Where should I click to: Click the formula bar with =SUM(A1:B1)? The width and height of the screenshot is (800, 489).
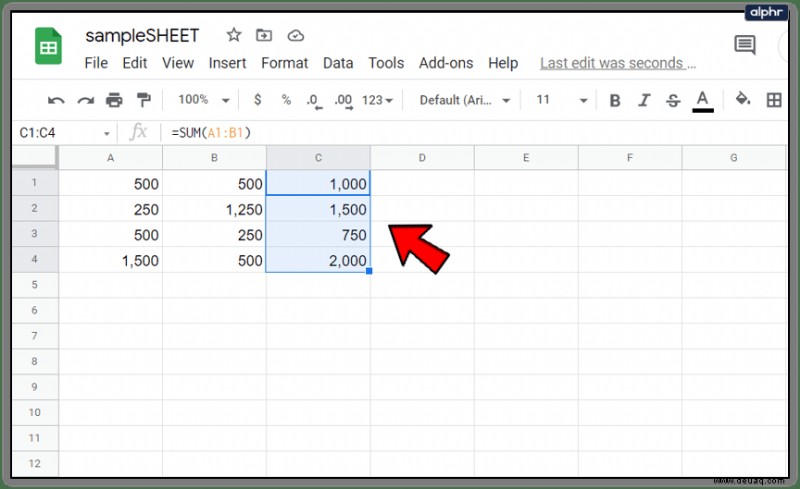point(474,133)
